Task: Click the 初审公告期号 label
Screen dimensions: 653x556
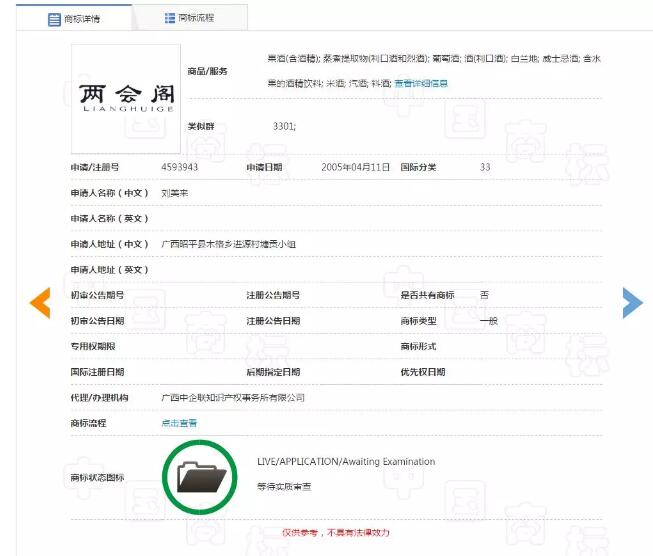Action: tap(97, 295)
